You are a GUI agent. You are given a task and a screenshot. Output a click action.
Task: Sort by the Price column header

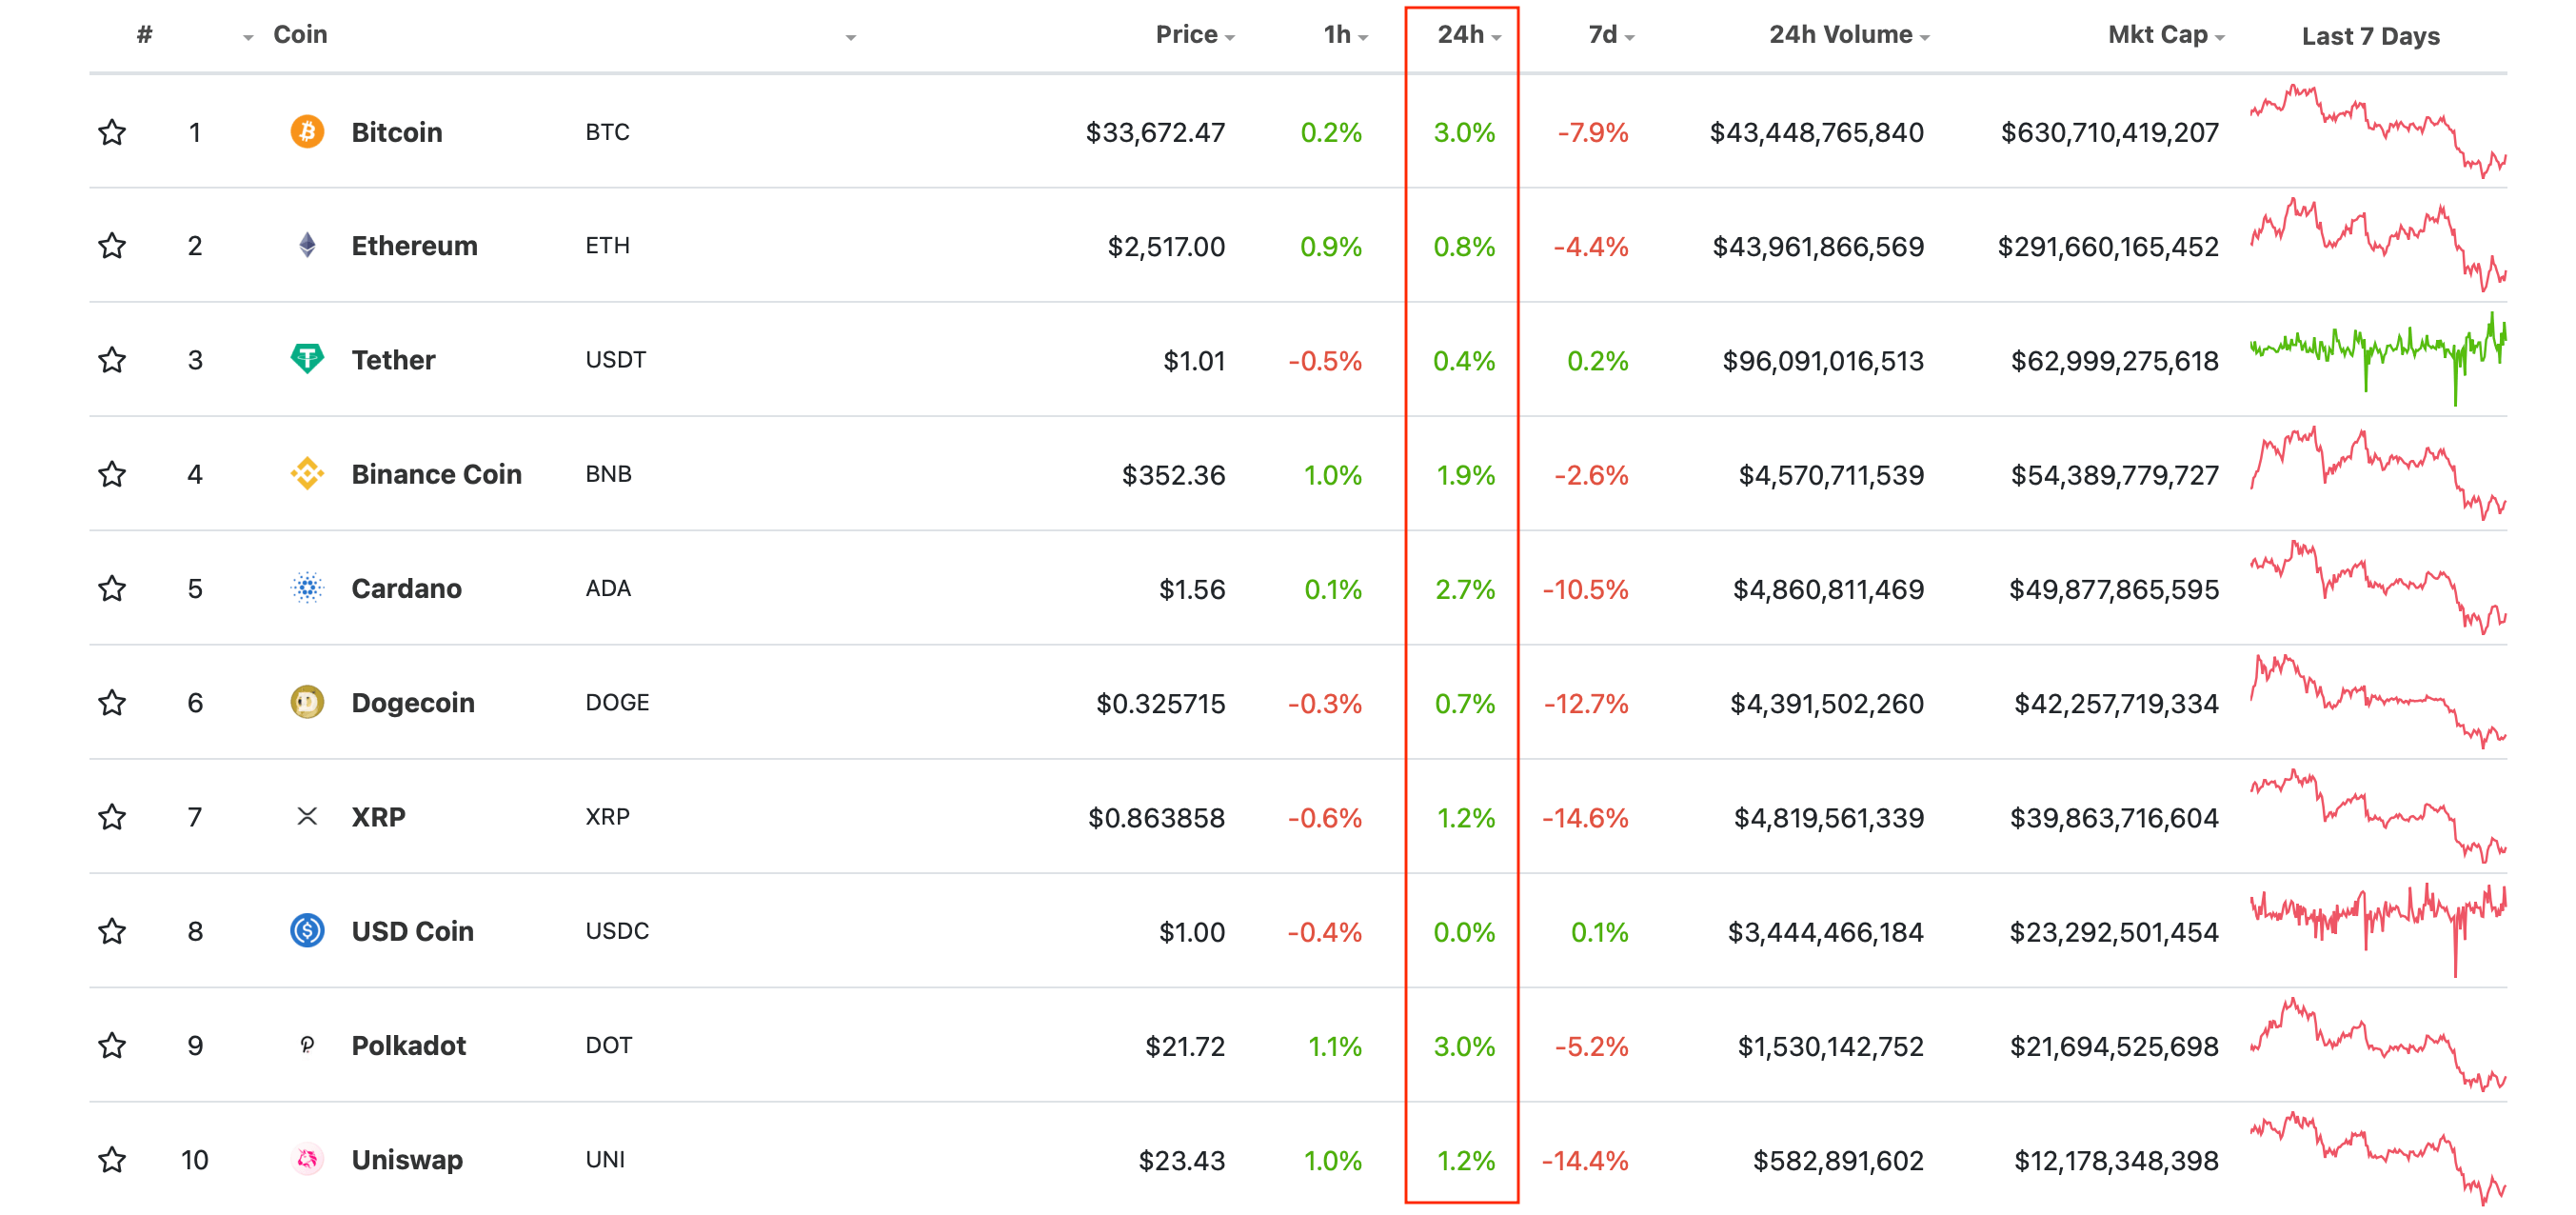click(1195, 35)
